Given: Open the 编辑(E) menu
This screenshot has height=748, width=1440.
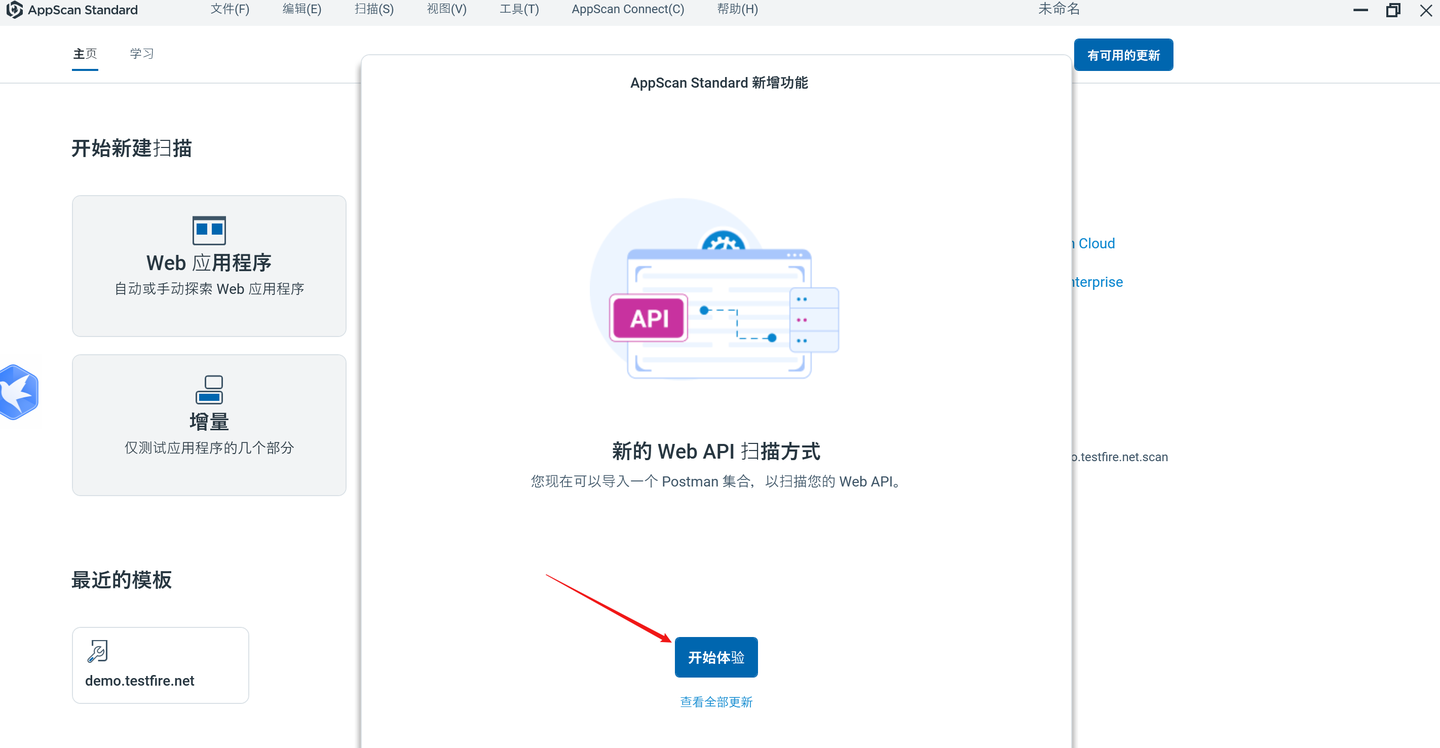Looking at the screenshot, I should 302,9.
